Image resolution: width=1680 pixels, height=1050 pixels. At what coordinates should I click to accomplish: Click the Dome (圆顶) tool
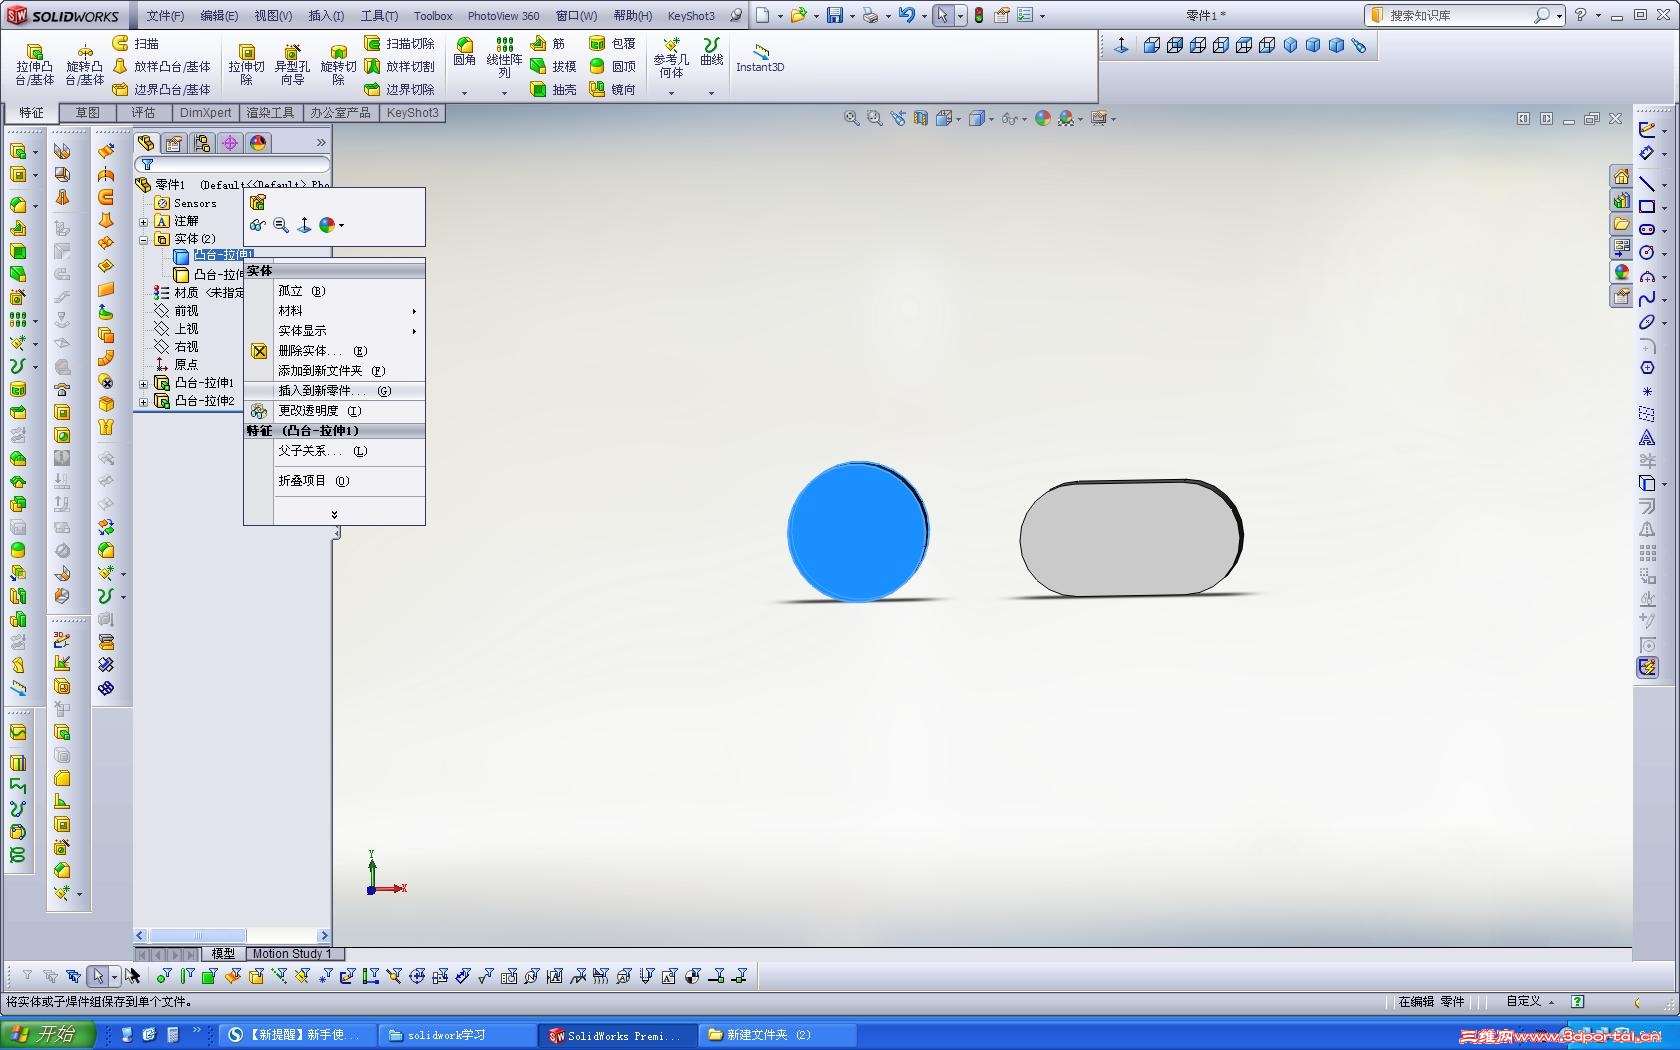click(x=612, y=67)
